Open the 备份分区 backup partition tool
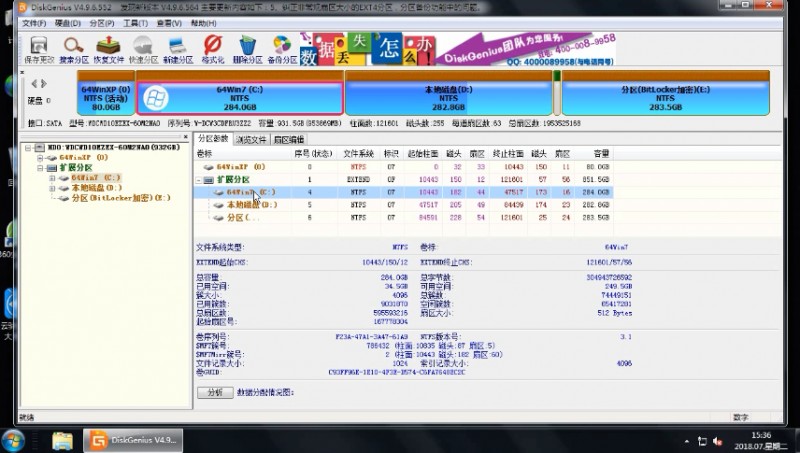 (282, 50)
